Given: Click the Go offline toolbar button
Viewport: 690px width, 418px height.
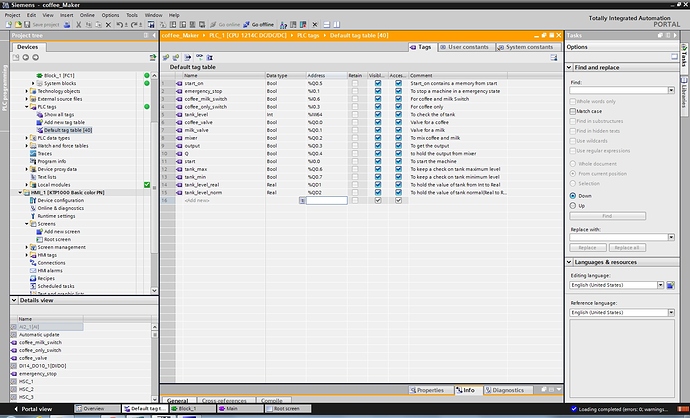Looking at the screenshot, I should 258,25.
